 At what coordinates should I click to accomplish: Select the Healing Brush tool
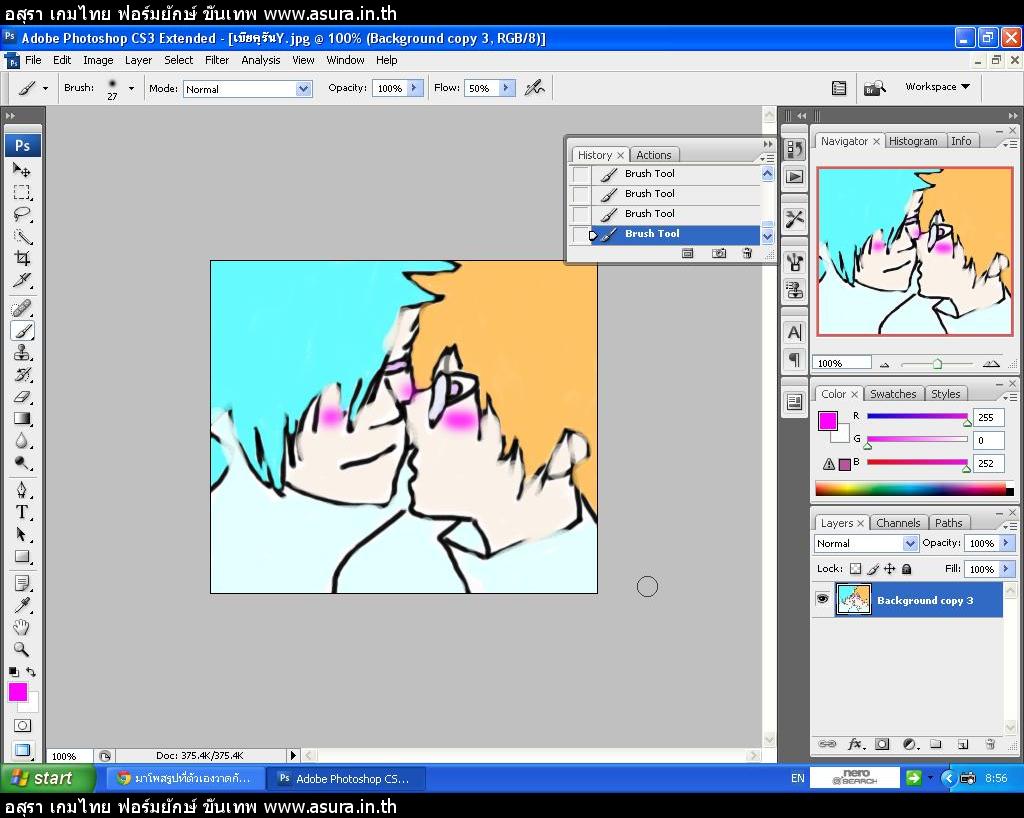click(22, 307)
